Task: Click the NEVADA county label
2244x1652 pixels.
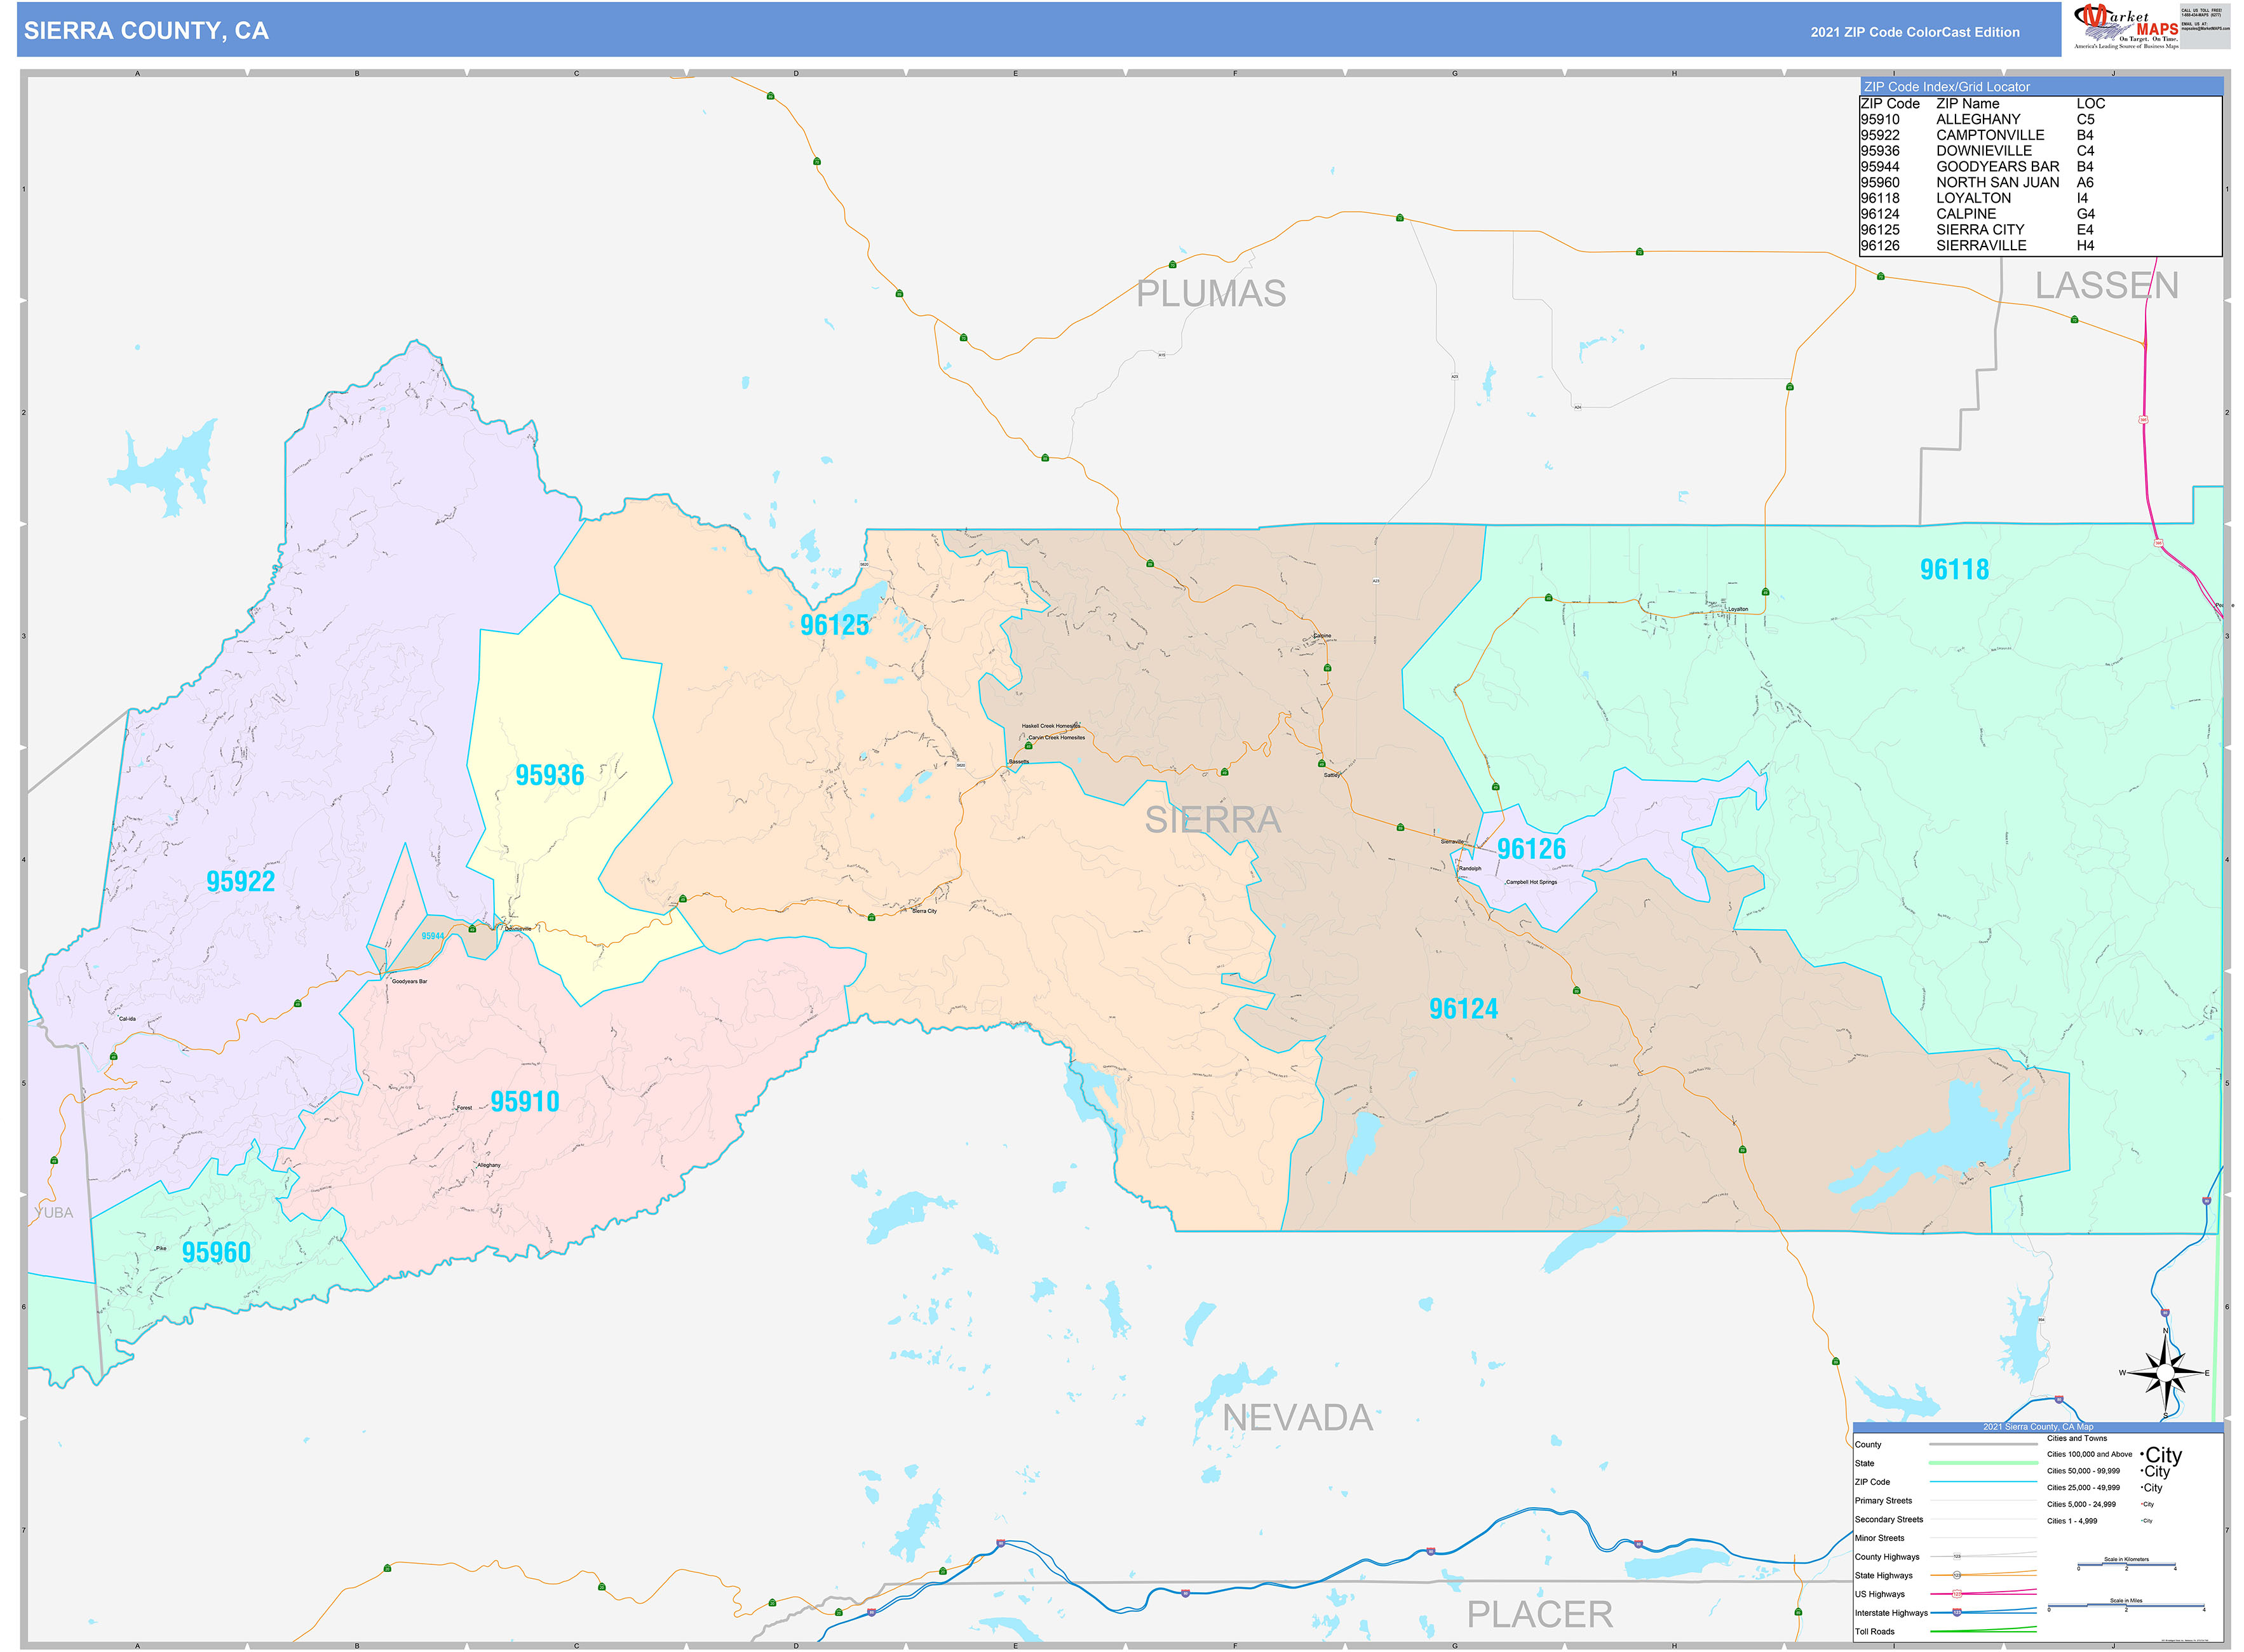Action: pyautogui.click(x=1297, y=1418)
